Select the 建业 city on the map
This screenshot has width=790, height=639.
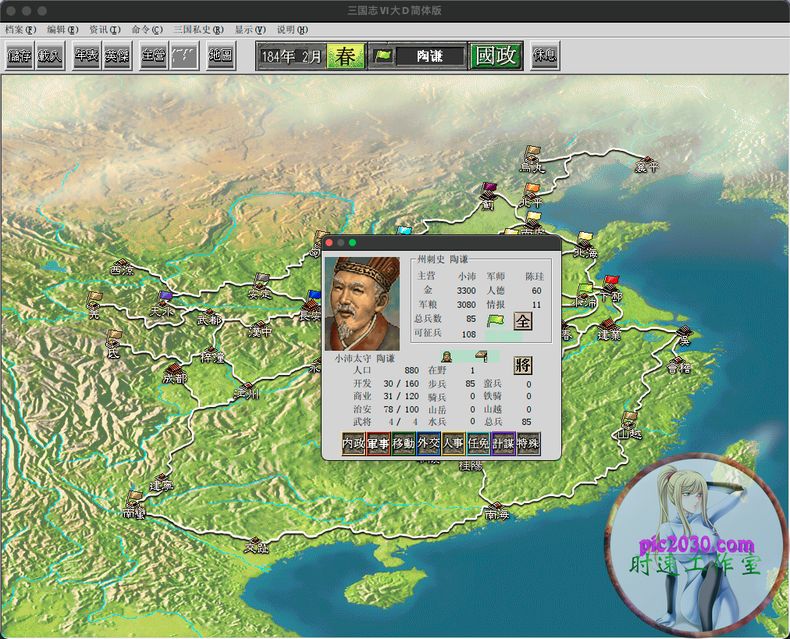point(609,329)
